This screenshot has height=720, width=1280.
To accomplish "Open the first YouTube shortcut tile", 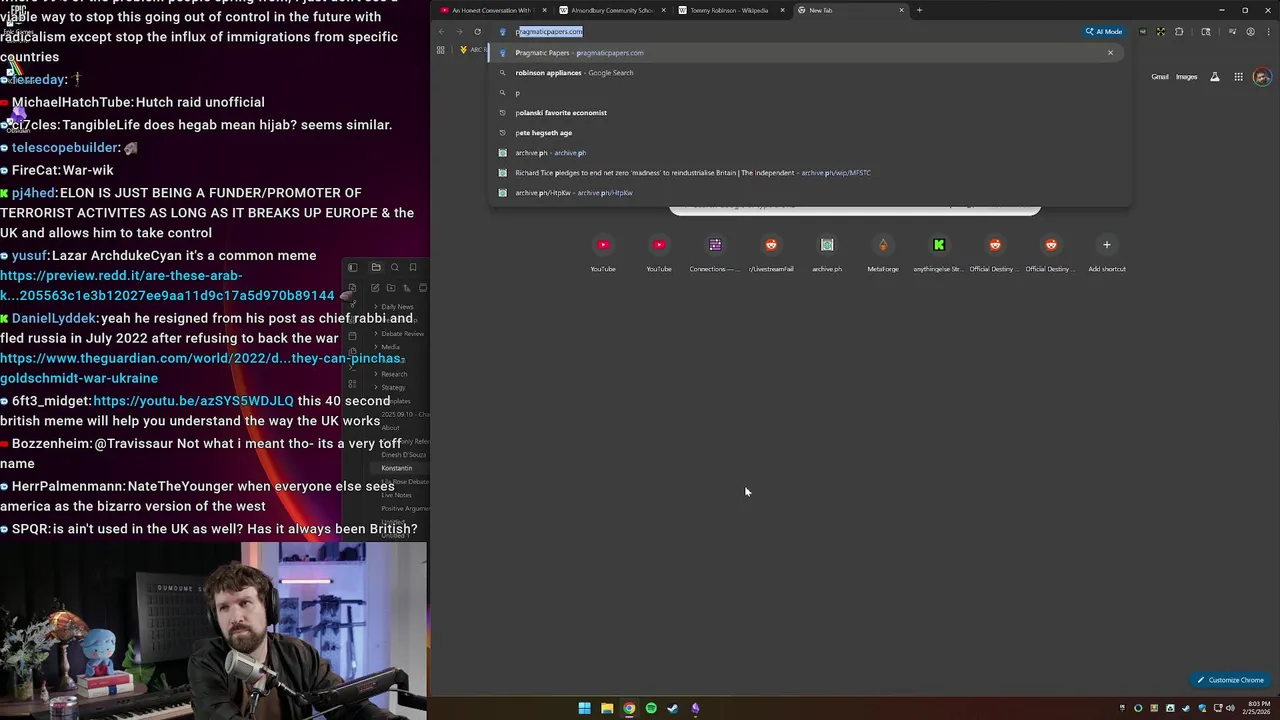I will coord(603,251).
